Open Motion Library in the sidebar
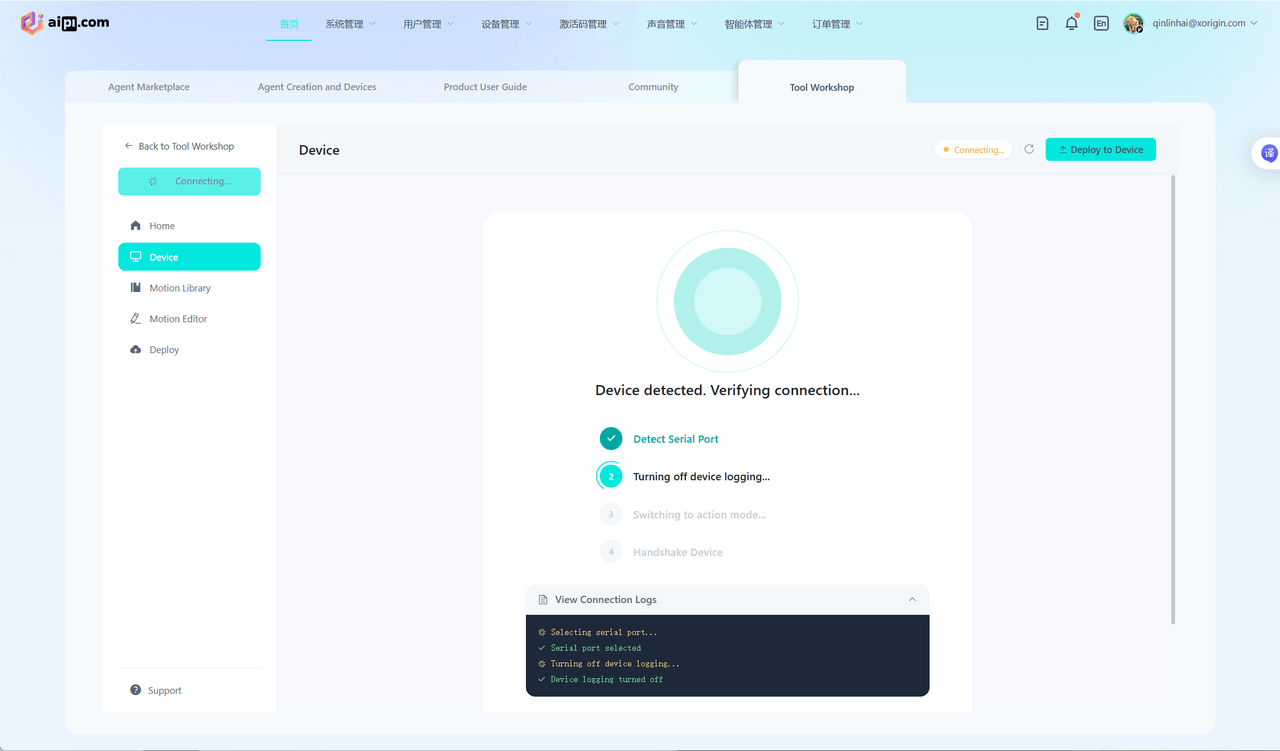The image size is (1280, 751). point(189,288)
